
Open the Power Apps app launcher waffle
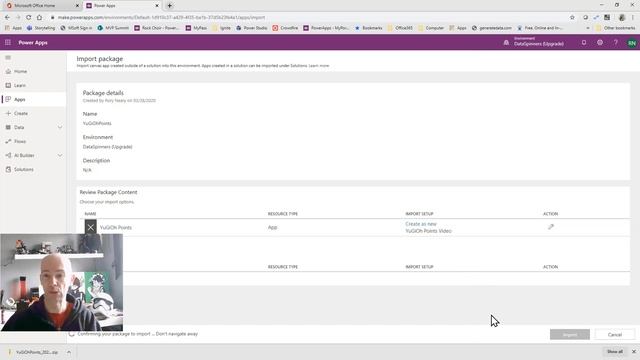tap(8, 42)
